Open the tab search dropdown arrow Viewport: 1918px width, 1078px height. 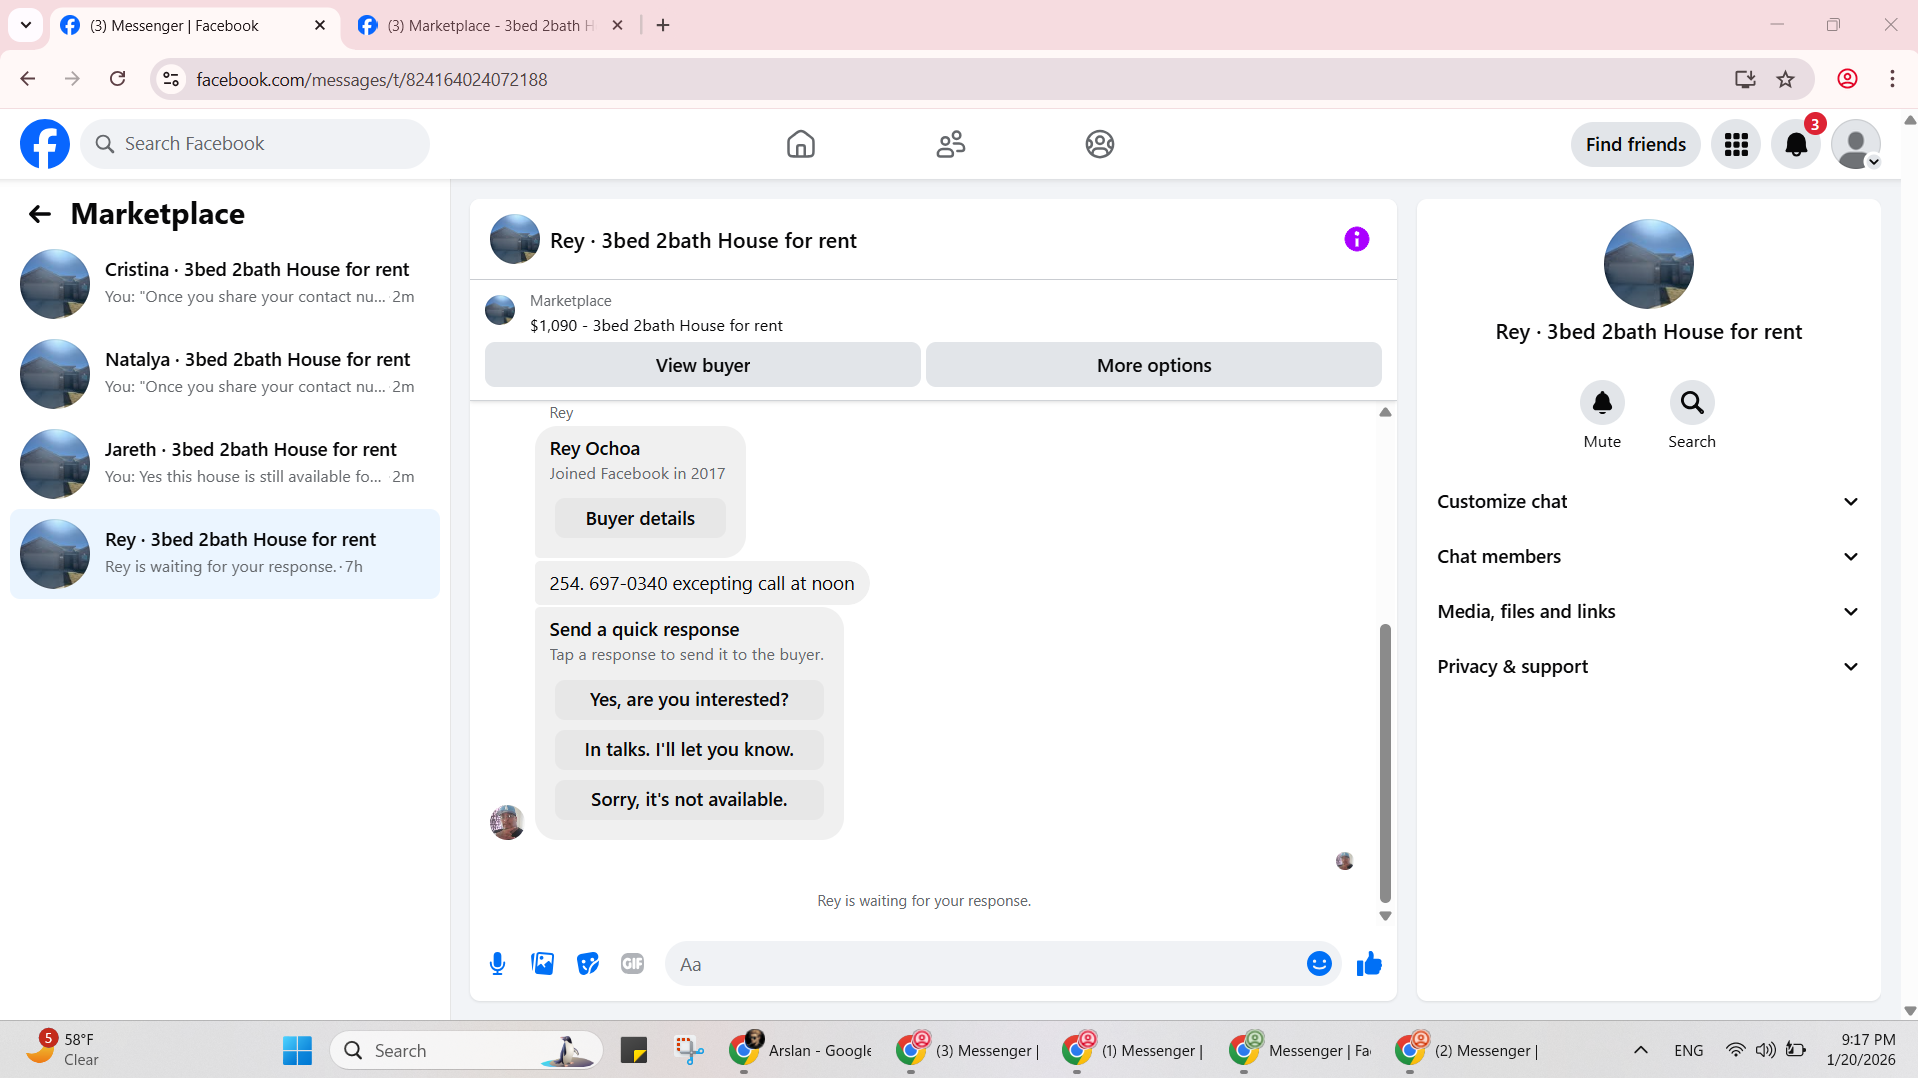click(26, 25)
